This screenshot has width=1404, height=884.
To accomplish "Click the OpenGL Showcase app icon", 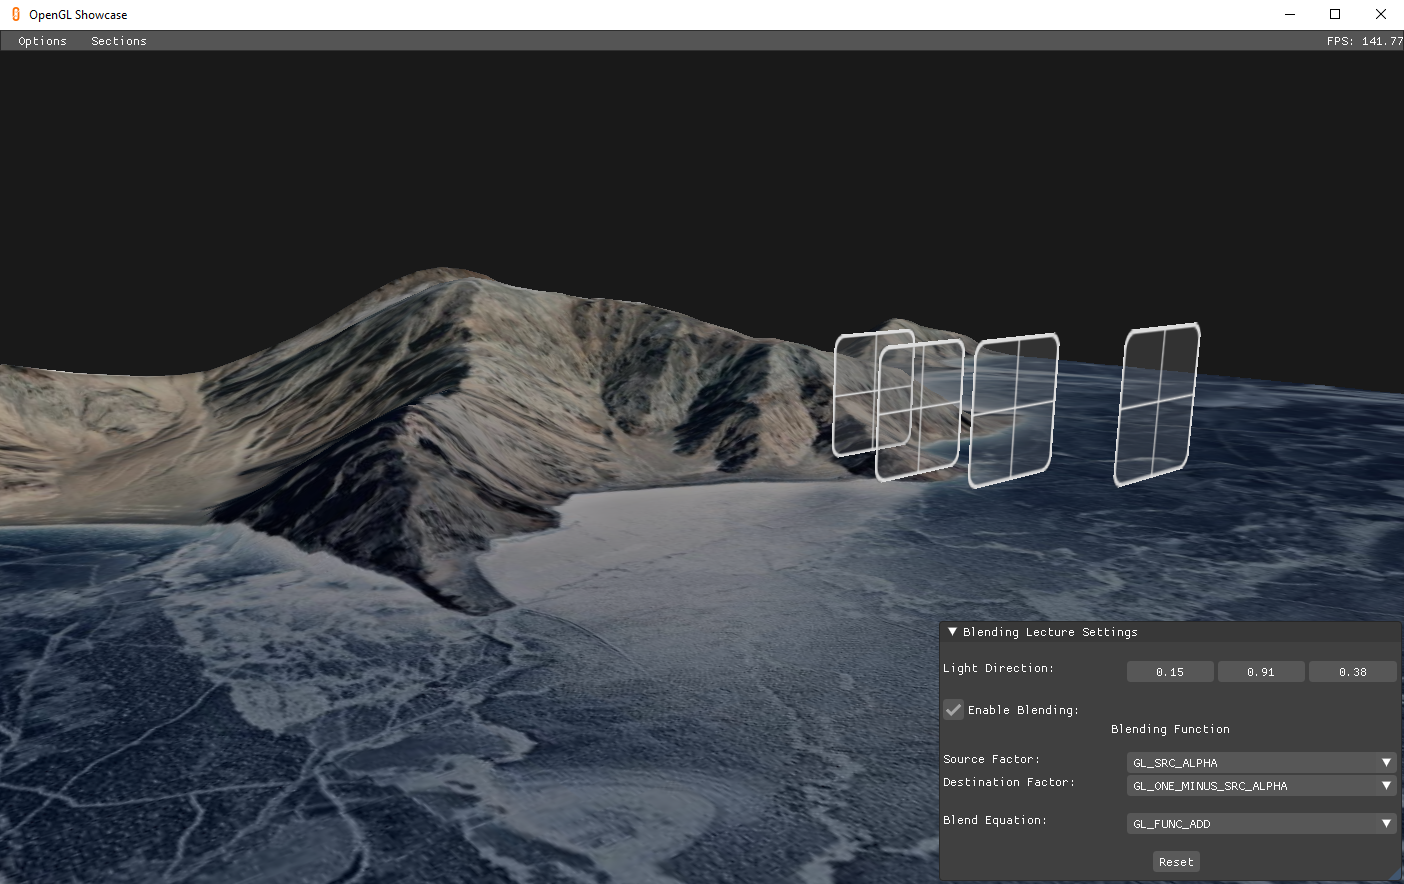I will point(15,14).
